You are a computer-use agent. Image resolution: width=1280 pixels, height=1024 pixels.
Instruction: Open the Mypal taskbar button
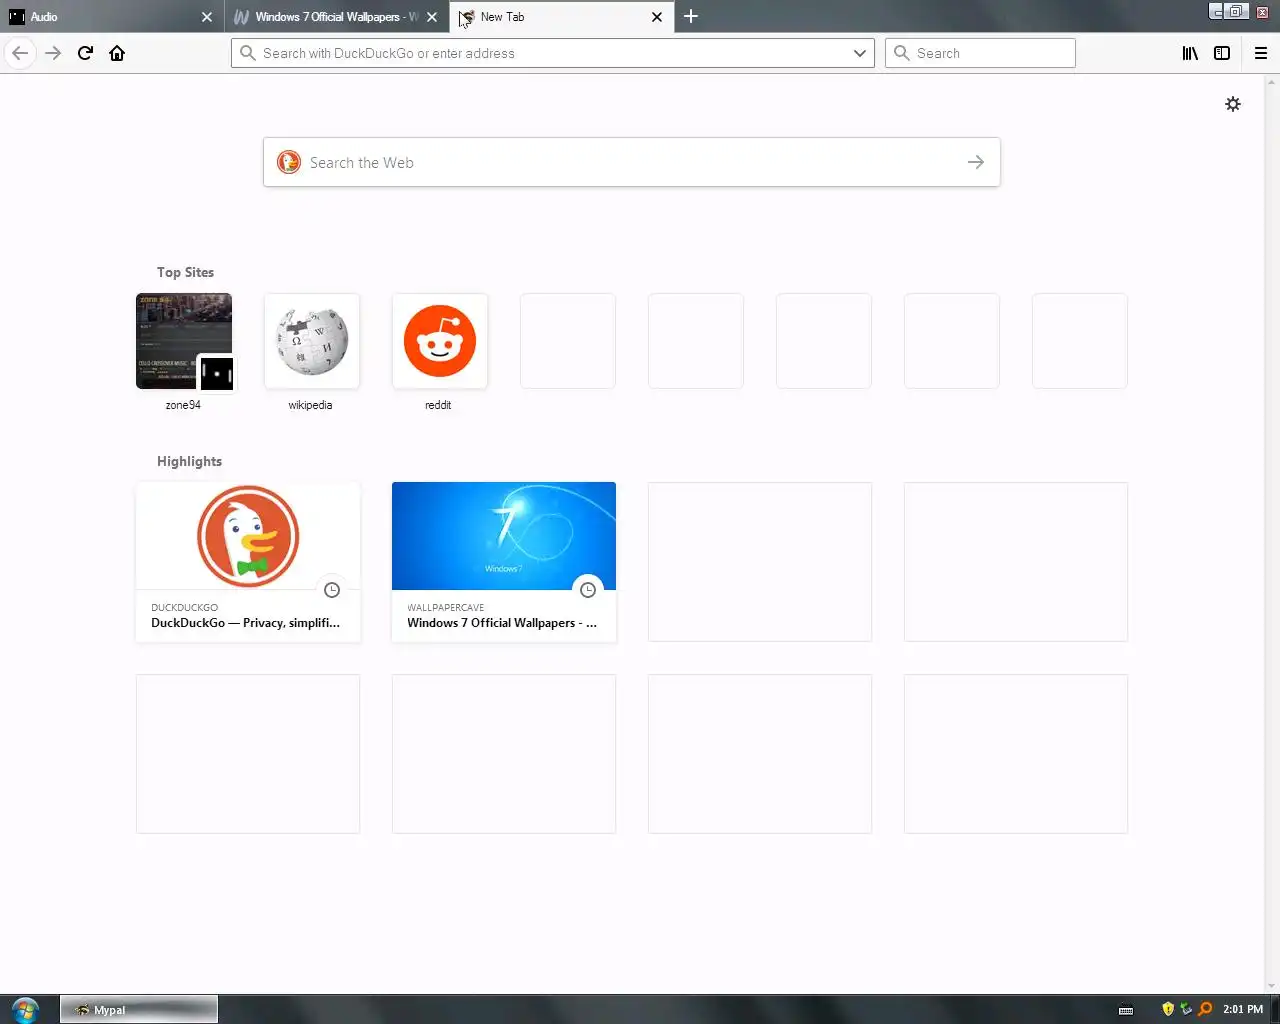(139, 1009)
